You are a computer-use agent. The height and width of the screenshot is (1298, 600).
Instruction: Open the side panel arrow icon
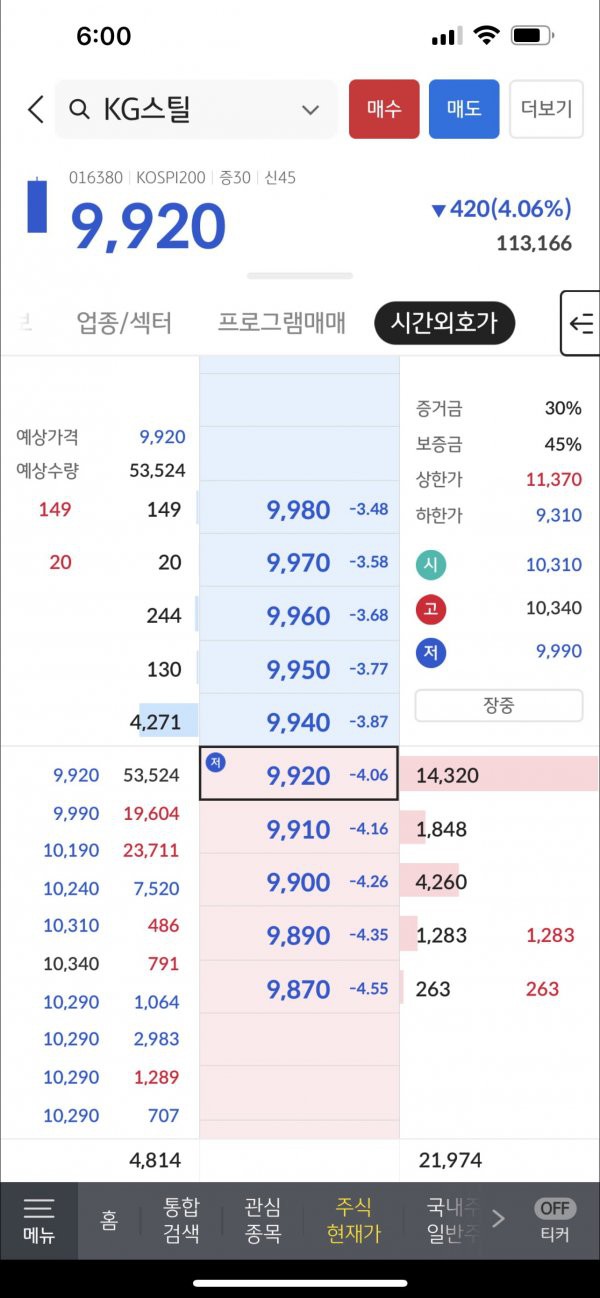[x=580, y=323]
